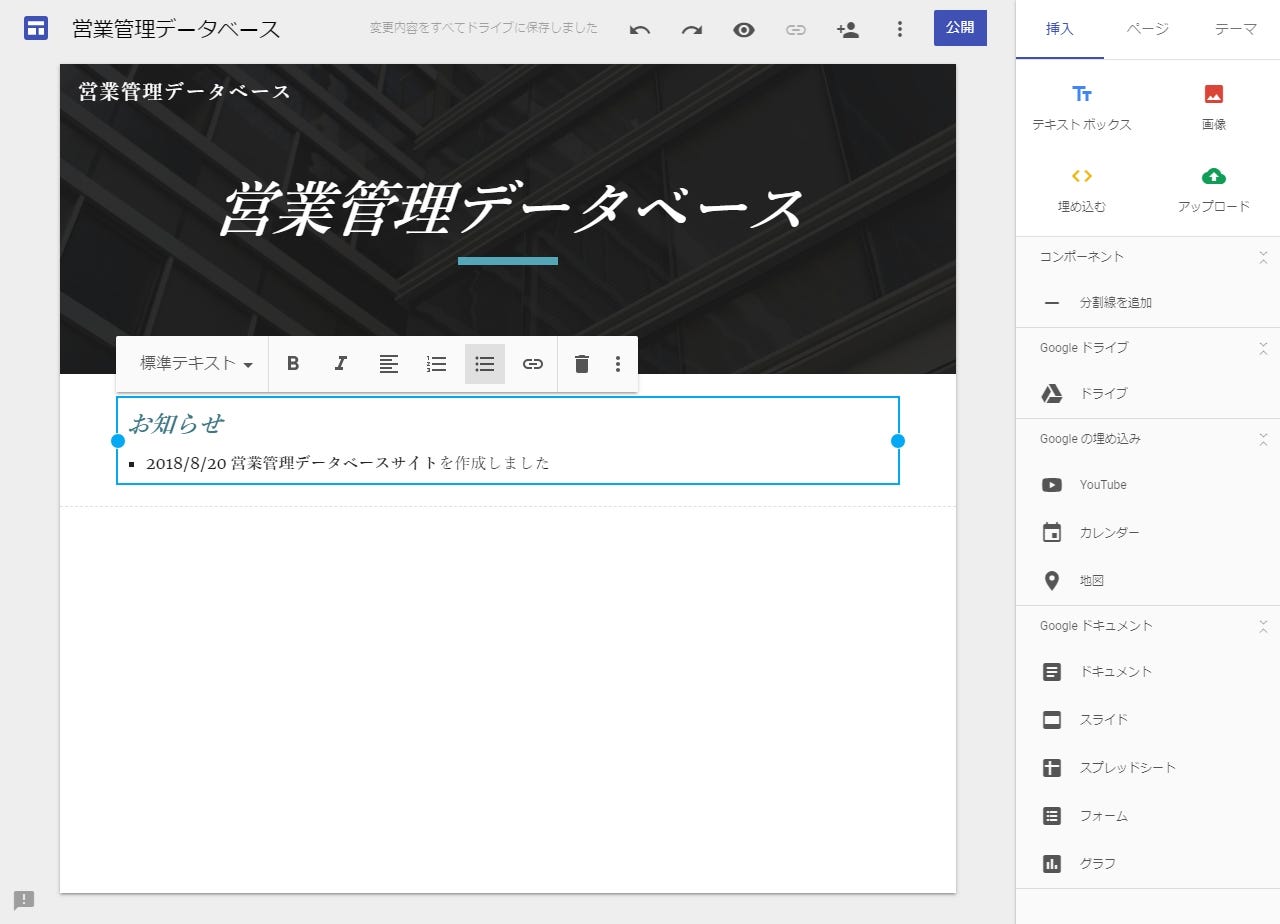Undo the last change
The width and height of the screenshot is (1280, 924).
(x=640, y=29)
